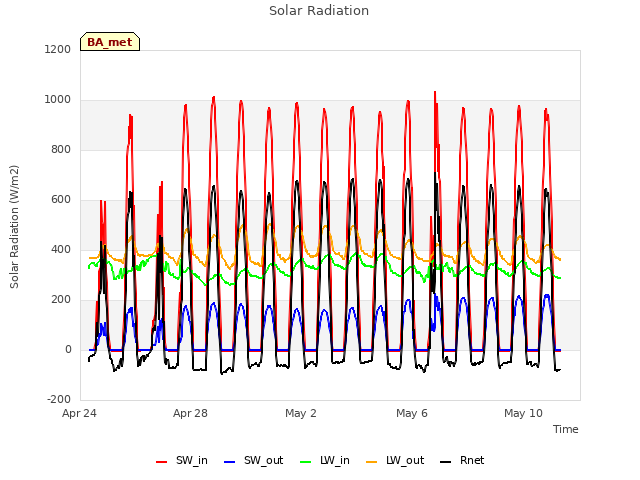Click the 800 y-axis tick label
This screenshot has height=480, width=640.
61,149
